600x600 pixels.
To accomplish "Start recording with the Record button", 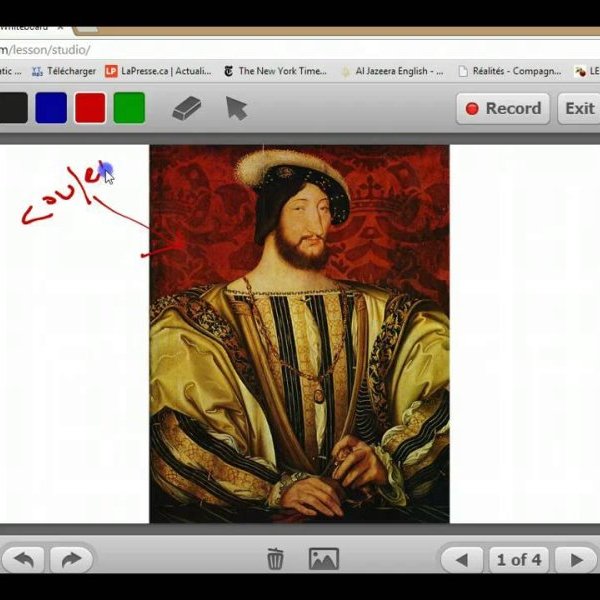I will tap(503, 109).
